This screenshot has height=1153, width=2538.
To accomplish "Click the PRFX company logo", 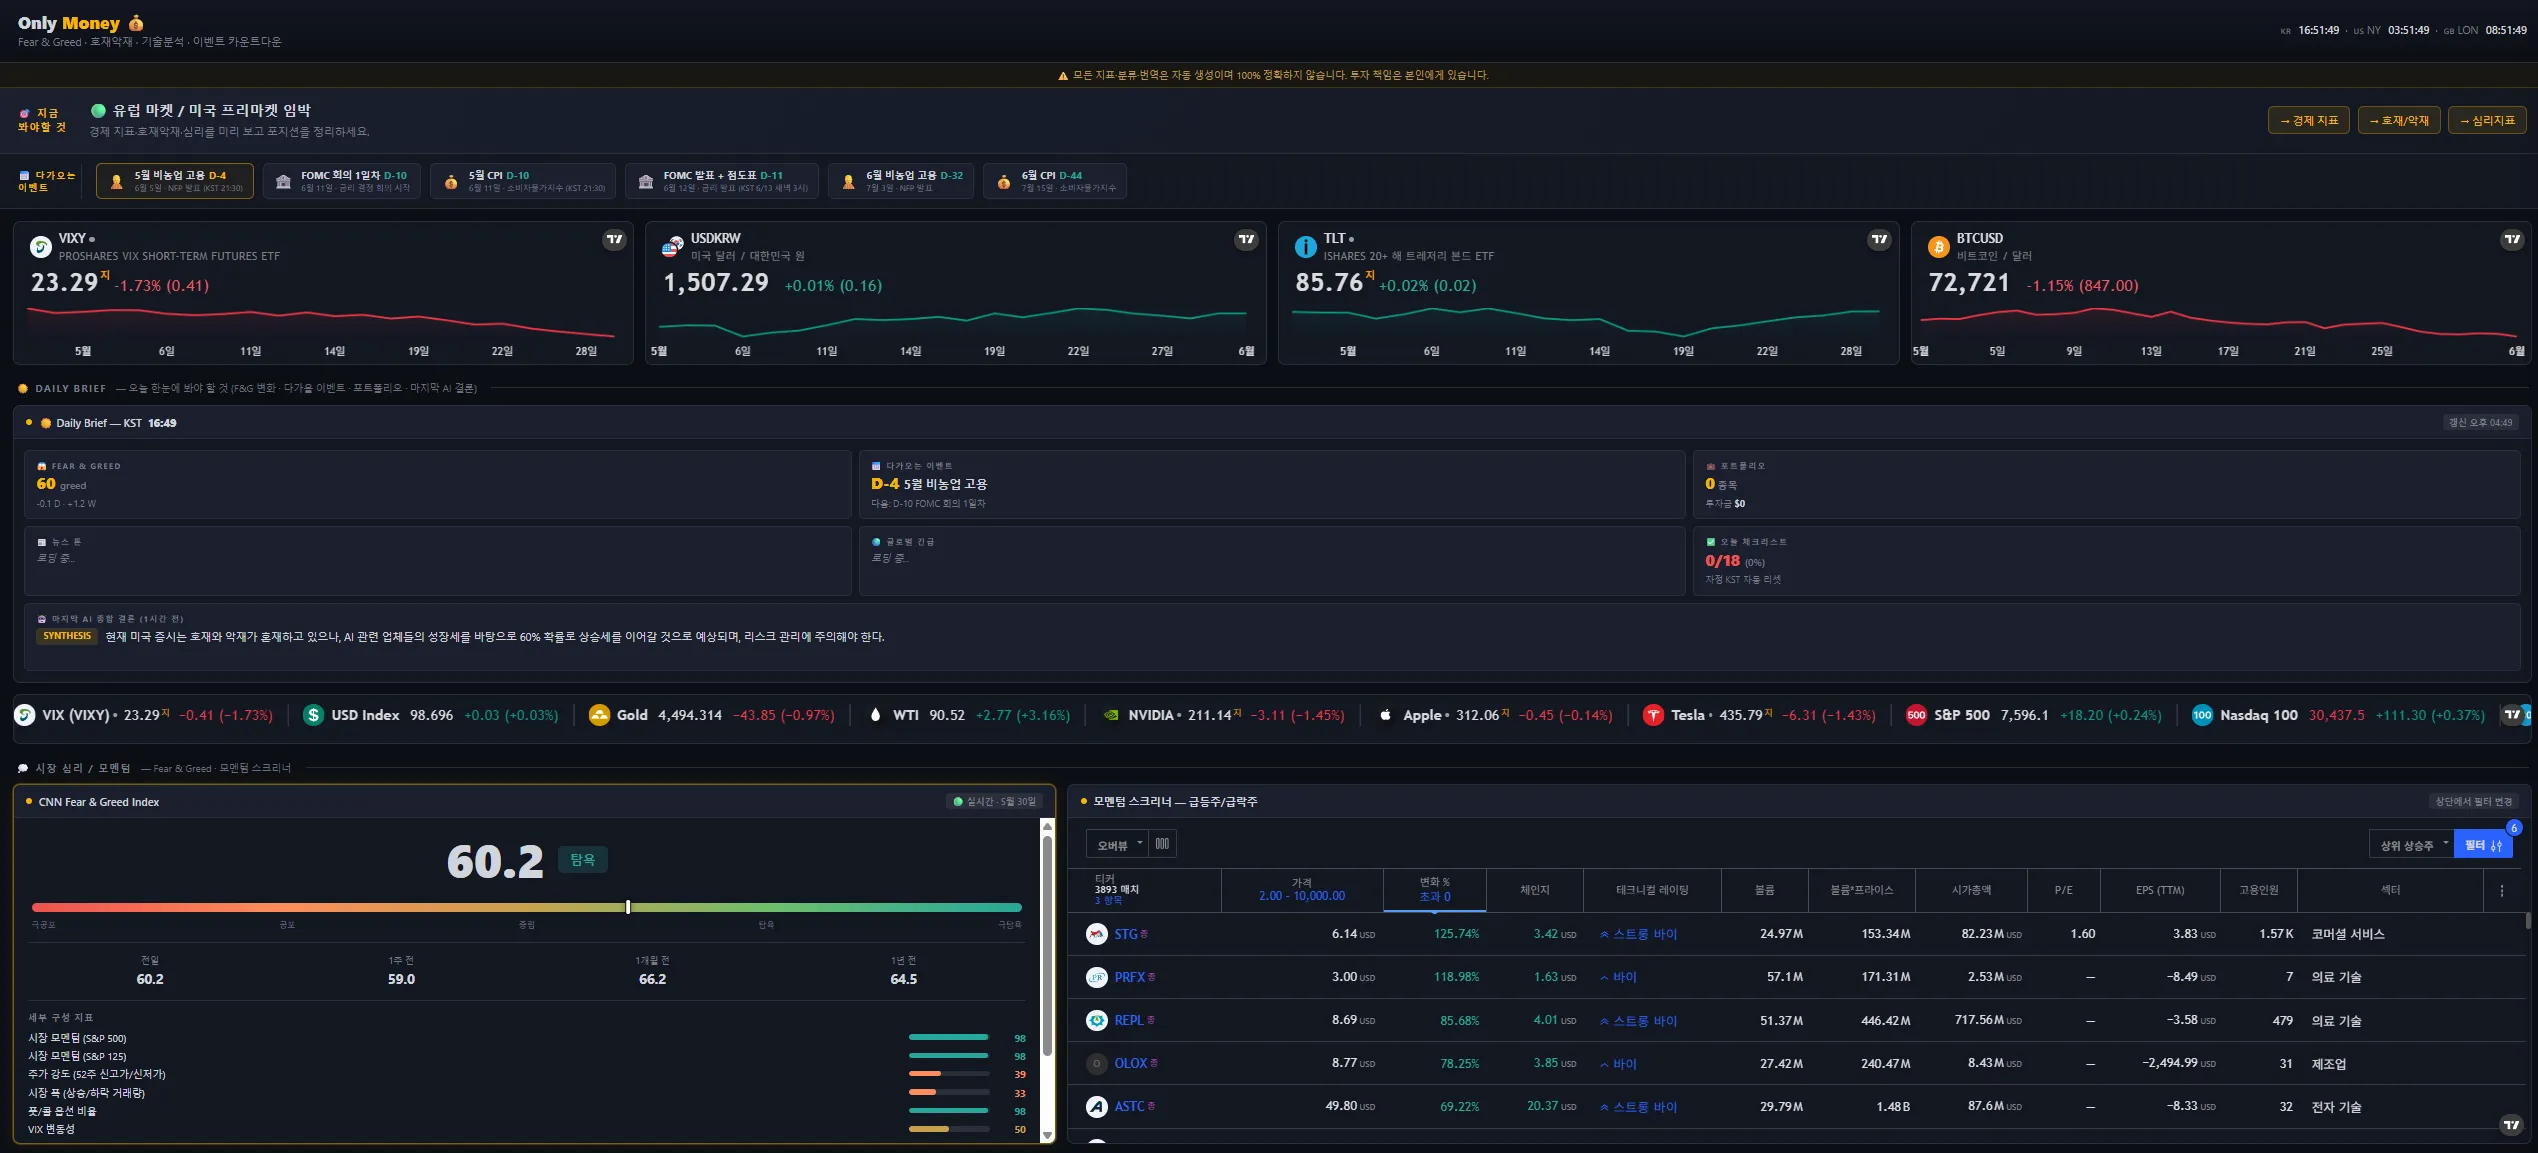I will 1097,977.
